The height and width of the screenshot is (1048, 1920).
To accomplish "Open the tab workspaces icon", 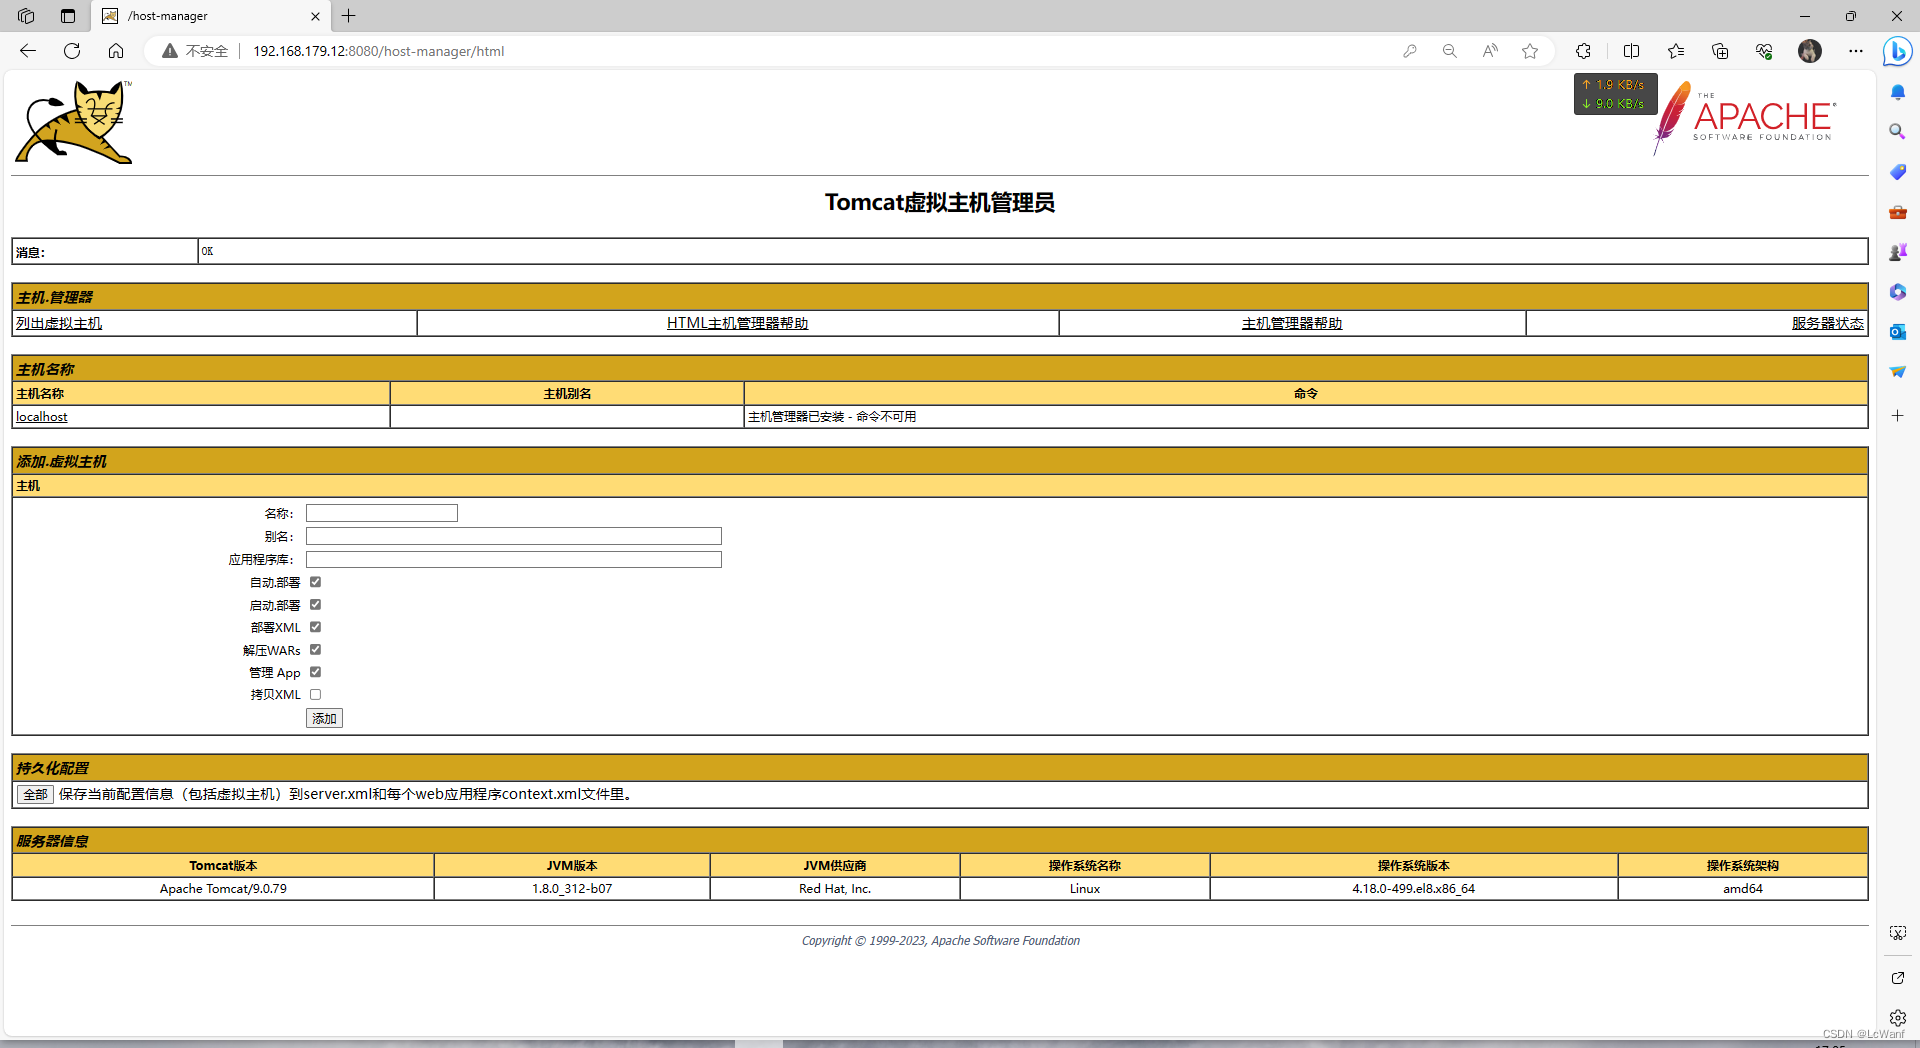I will coord(26,16).
